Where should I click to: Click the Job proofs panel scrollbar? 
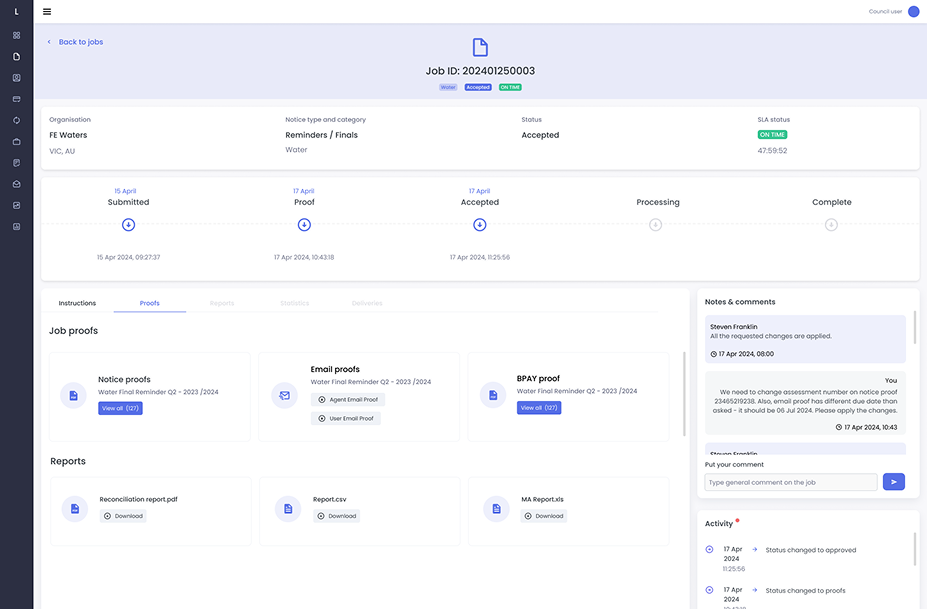pyautogui.click(x=684, y=394)
